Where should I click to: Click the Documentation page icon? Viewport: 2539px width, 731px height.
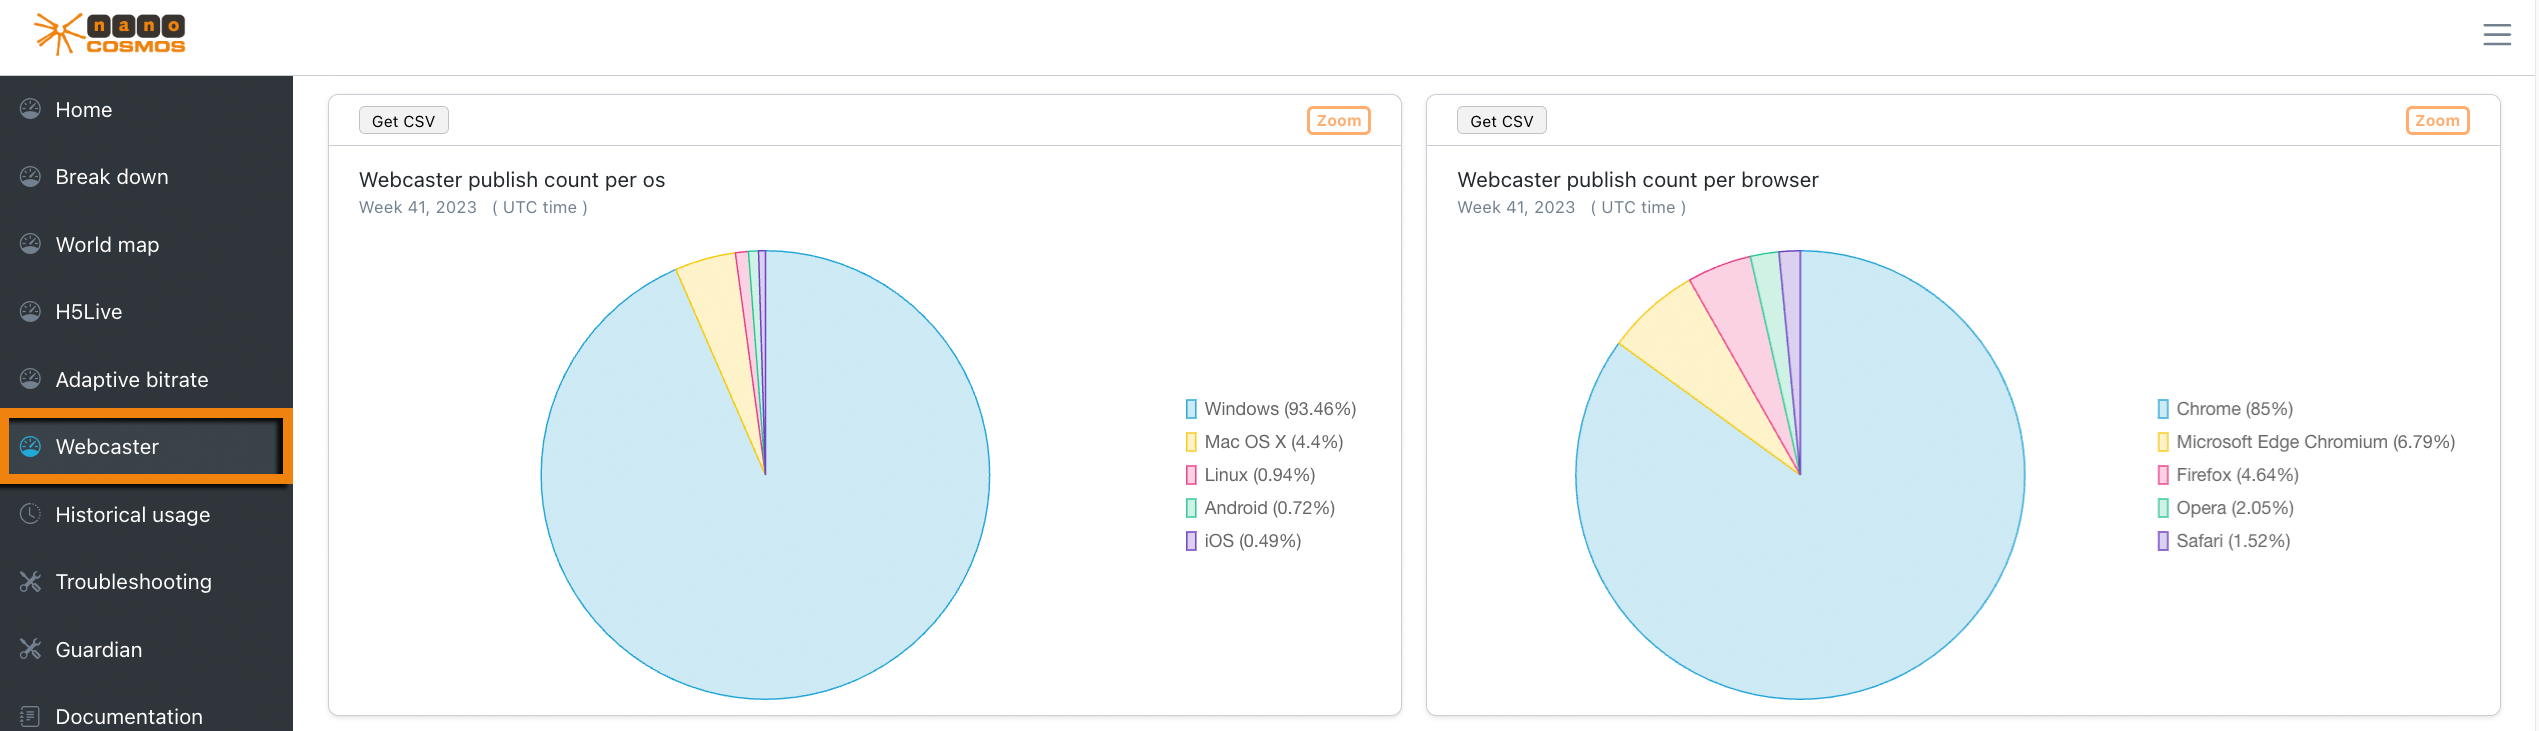(30, 716)
